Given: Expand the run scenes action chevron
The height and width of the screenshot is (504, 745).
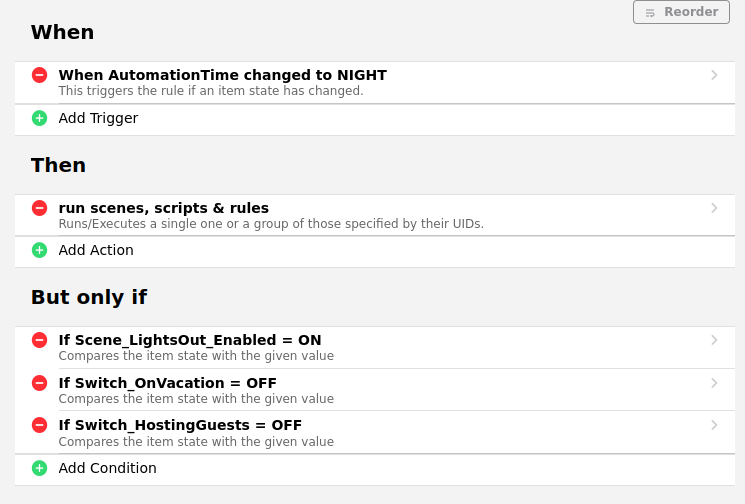Looking at the screenshot, I should (x=714, y=208).
